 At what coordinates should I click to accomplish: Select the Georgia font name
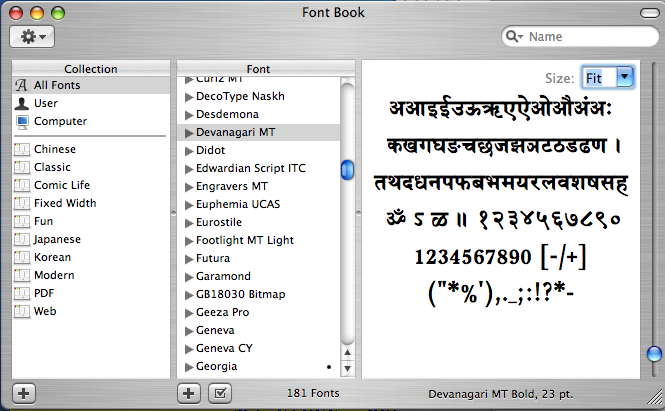click(216, 366)
